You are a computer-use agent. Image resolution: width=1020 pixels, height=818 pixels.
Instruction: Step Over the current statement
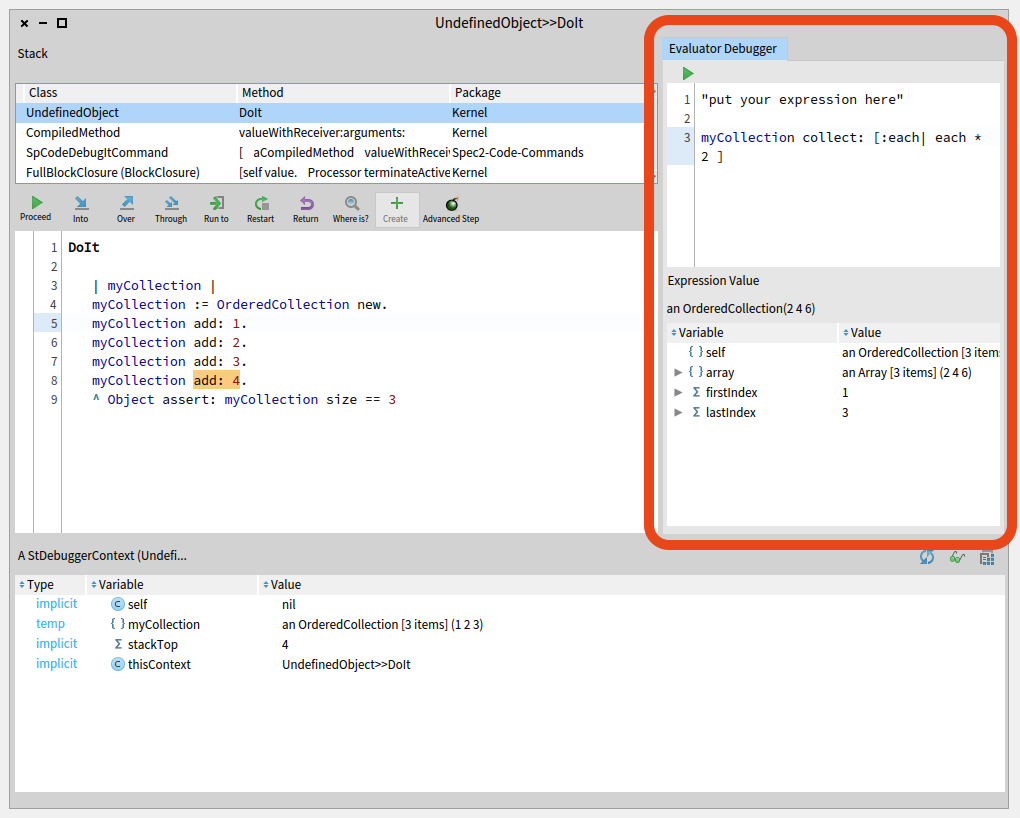pyautogui.click(x=126, y=208)
